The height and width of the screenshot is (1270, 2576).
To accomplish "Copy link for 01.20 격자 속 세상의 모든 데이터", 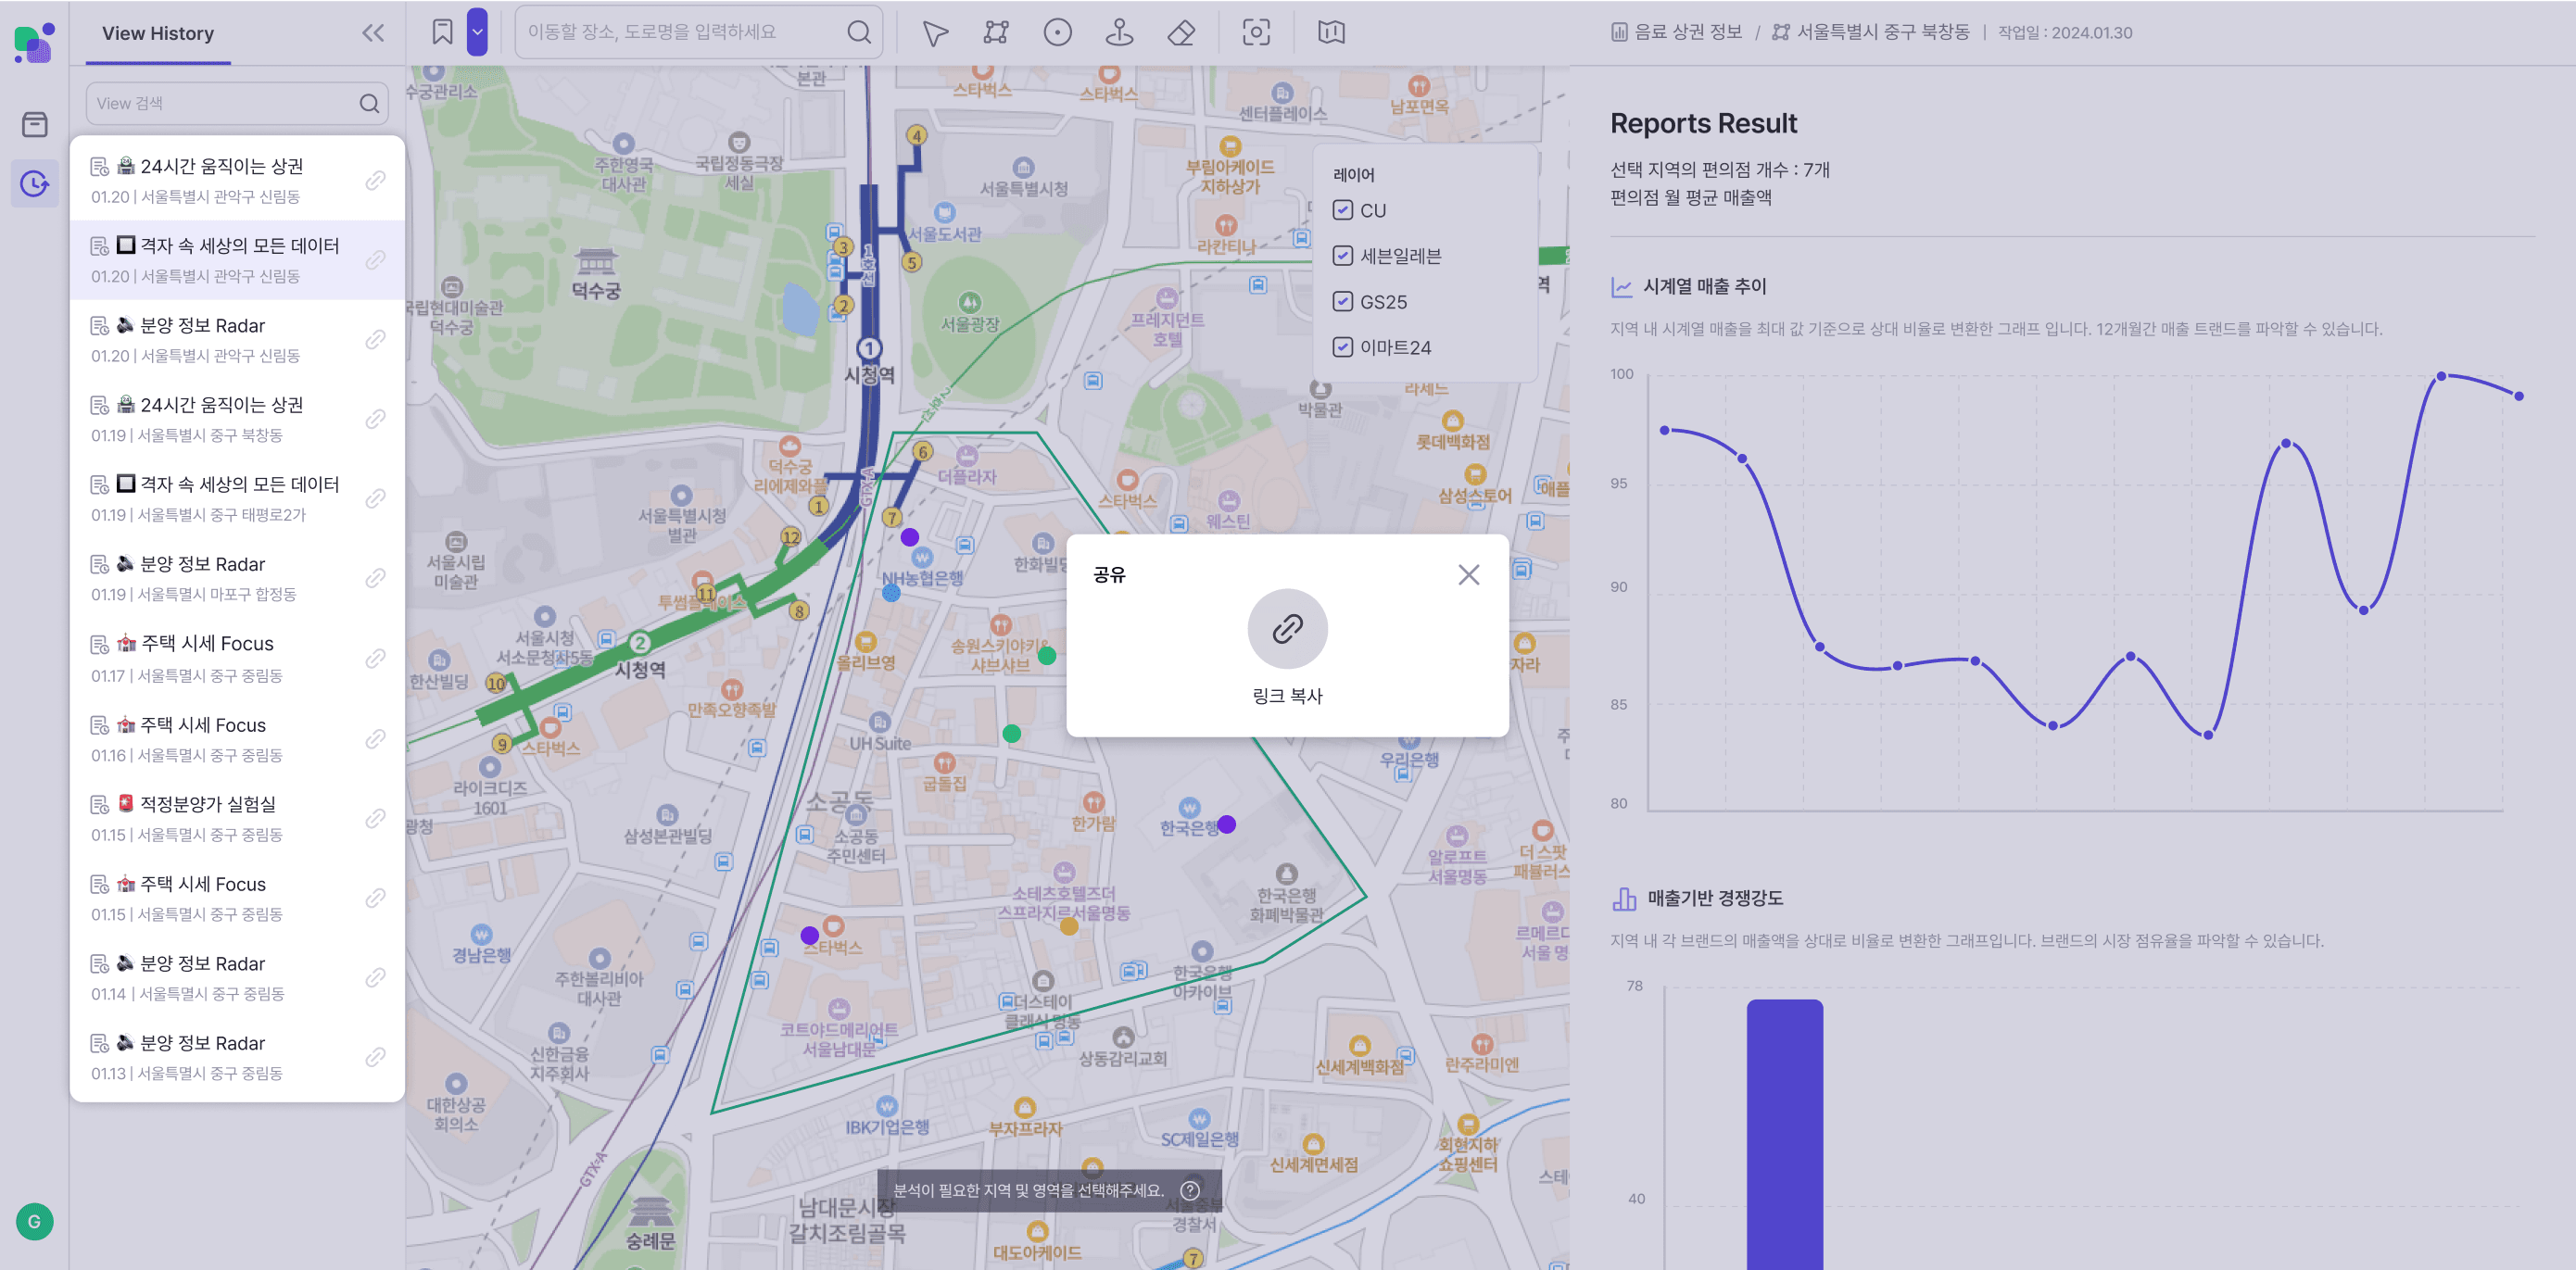I will click(x=375, y=260).
